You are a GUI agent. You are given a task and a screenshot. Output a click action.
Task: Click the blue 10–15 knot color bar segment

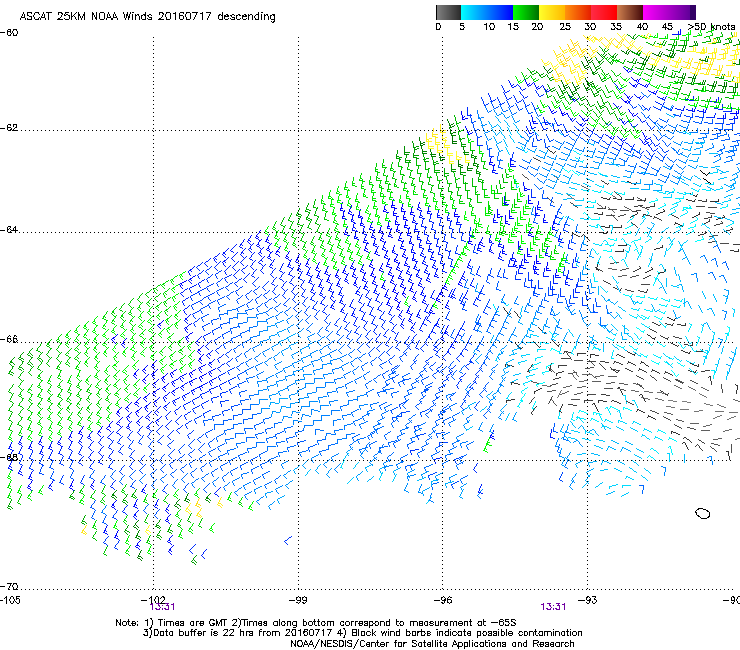coord(500,12)
